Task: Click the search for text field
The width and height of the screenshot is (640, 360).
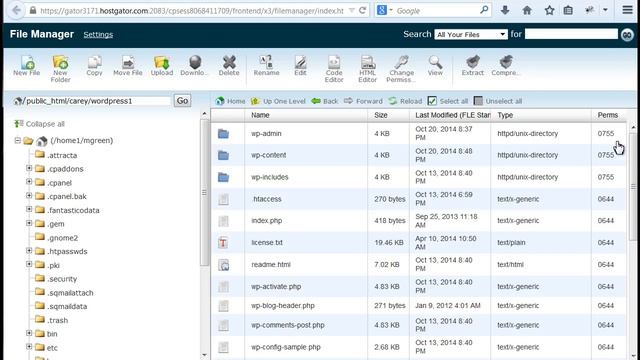Action: [x=571, y=34]
